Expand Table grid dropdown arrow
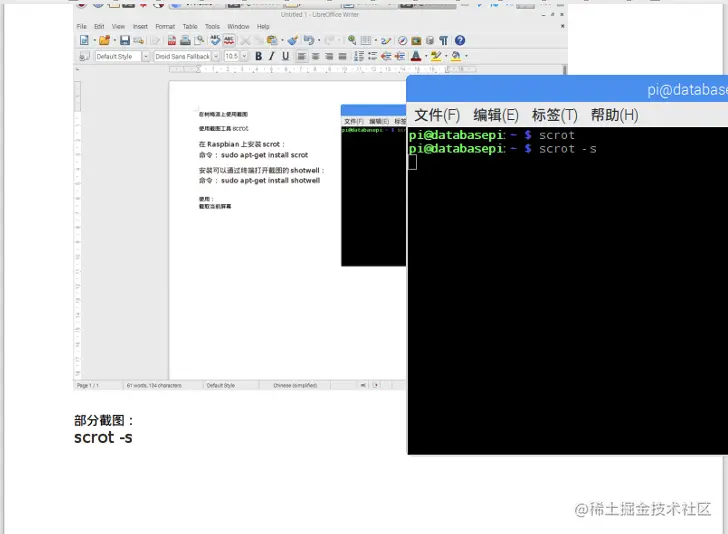The height and width of the screenshot is (534, 728). (375, 40)
